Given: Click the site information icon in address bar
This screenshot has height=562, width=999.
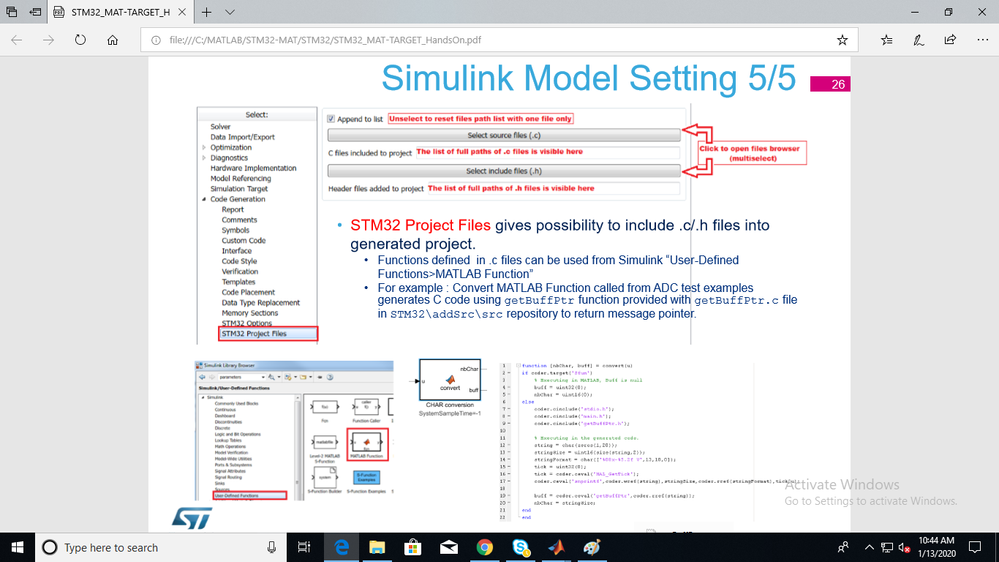Looking at the screenshot, I should point(156,40).
